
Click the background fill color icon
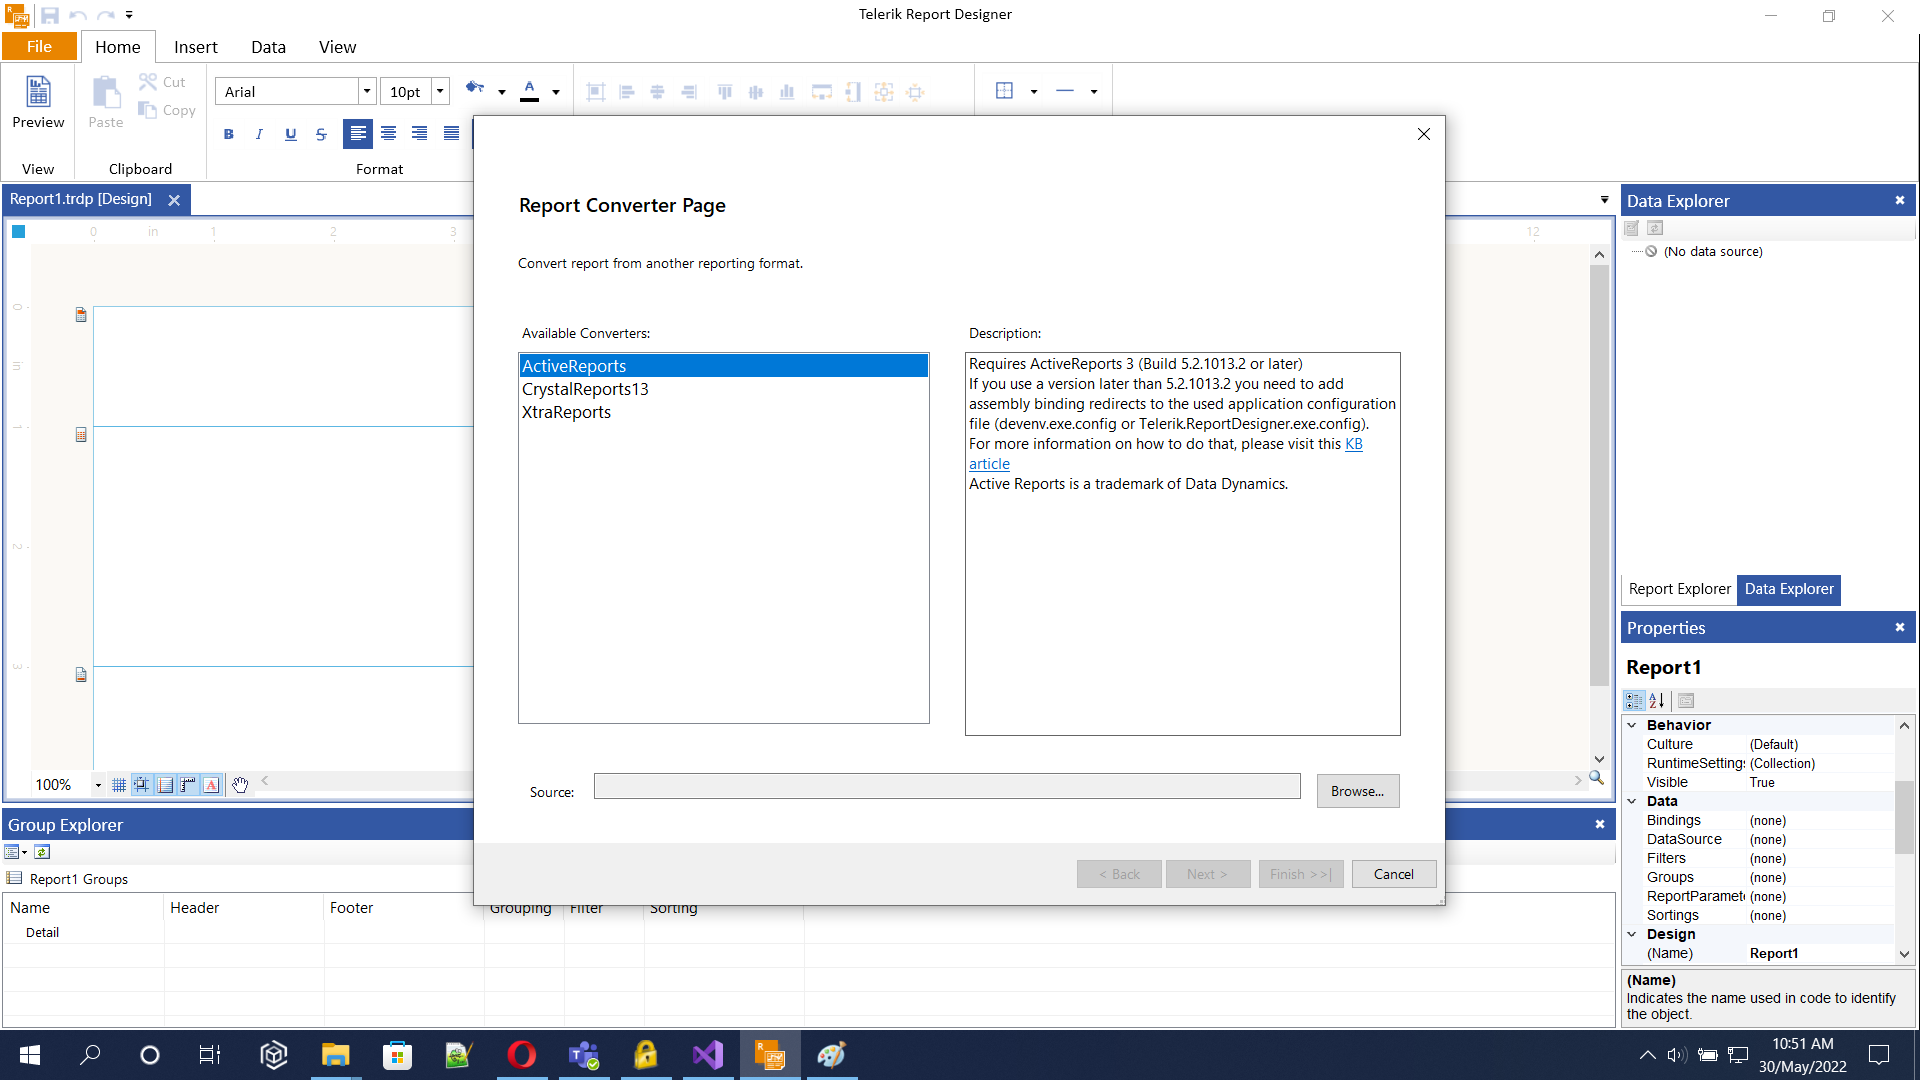tap(475, 89)
